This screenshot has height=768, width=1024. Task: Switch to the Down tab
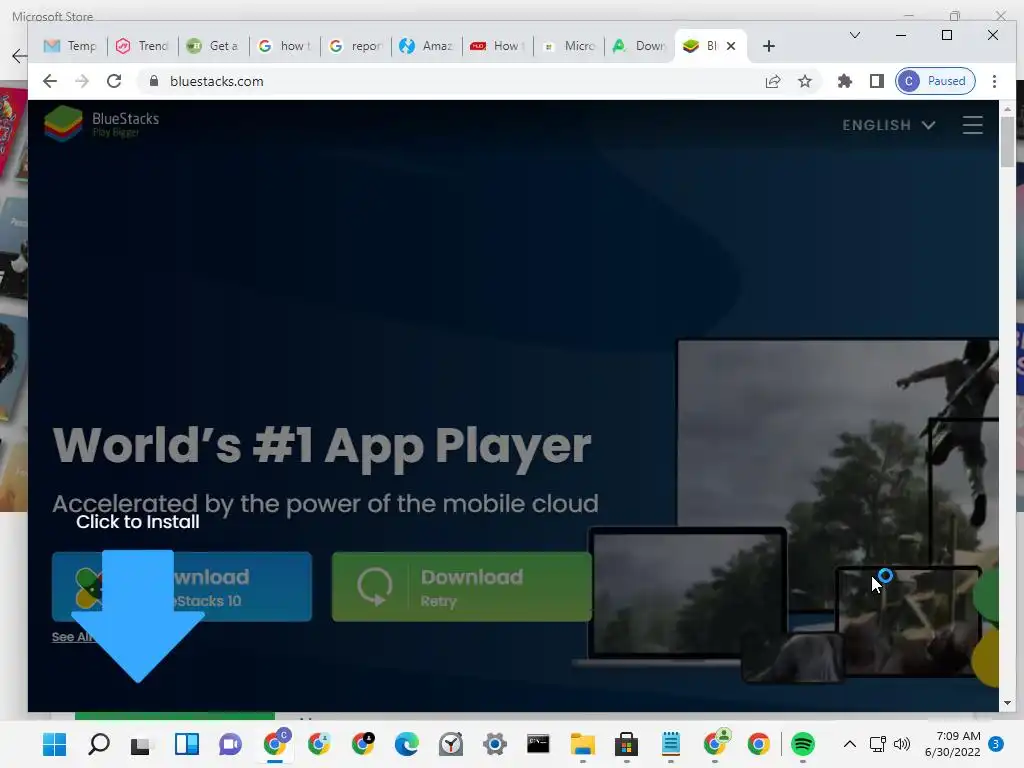(x=640, y=46)
